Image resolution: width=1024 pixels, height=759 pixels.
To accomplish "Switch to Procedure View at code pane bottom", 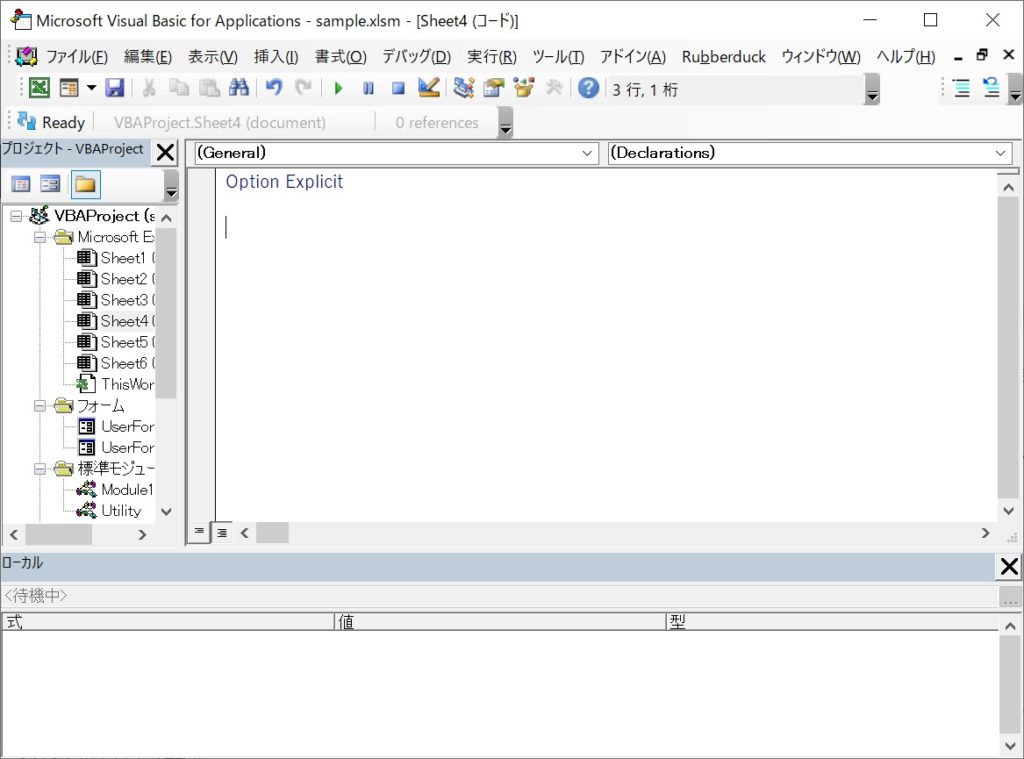I will [200, 532].
